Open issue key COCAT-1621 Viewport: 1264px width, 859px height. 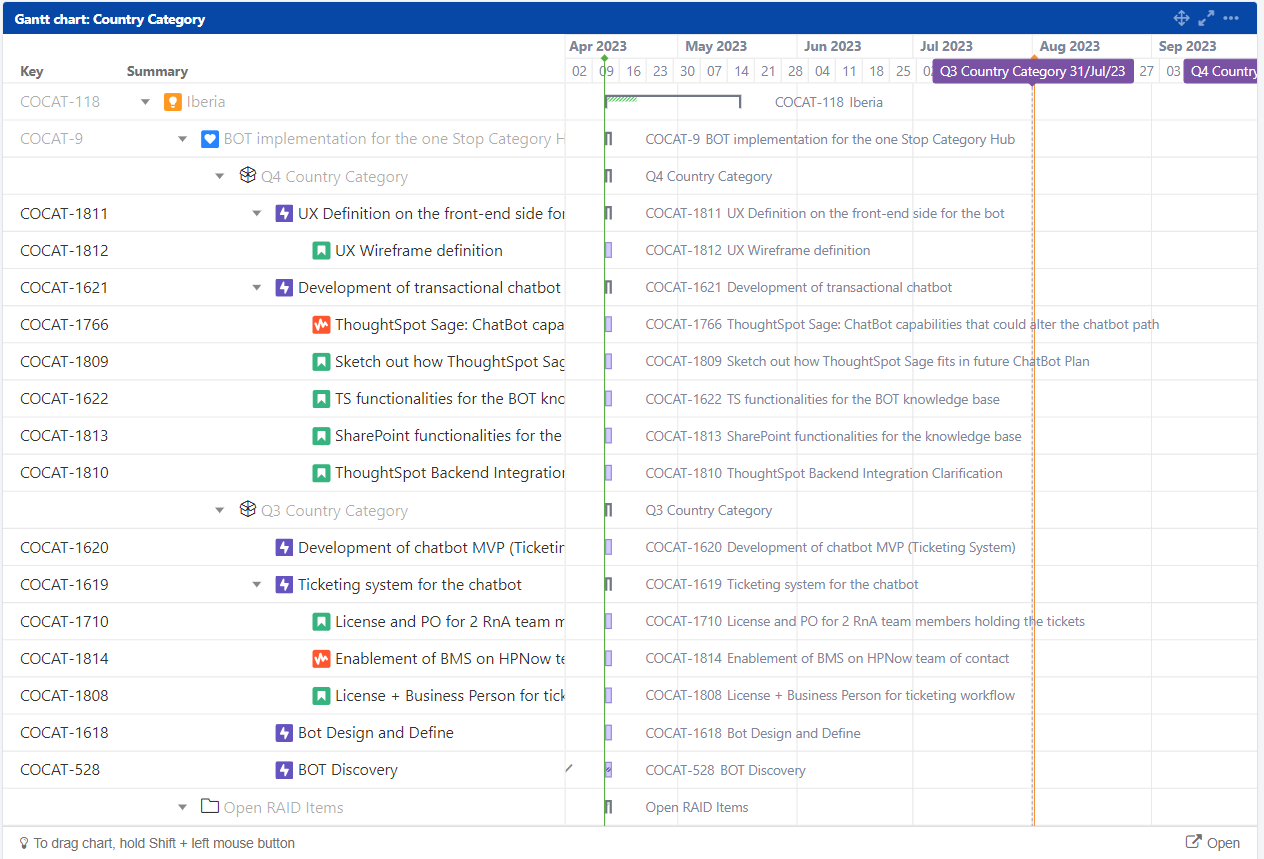pos(64,287)
